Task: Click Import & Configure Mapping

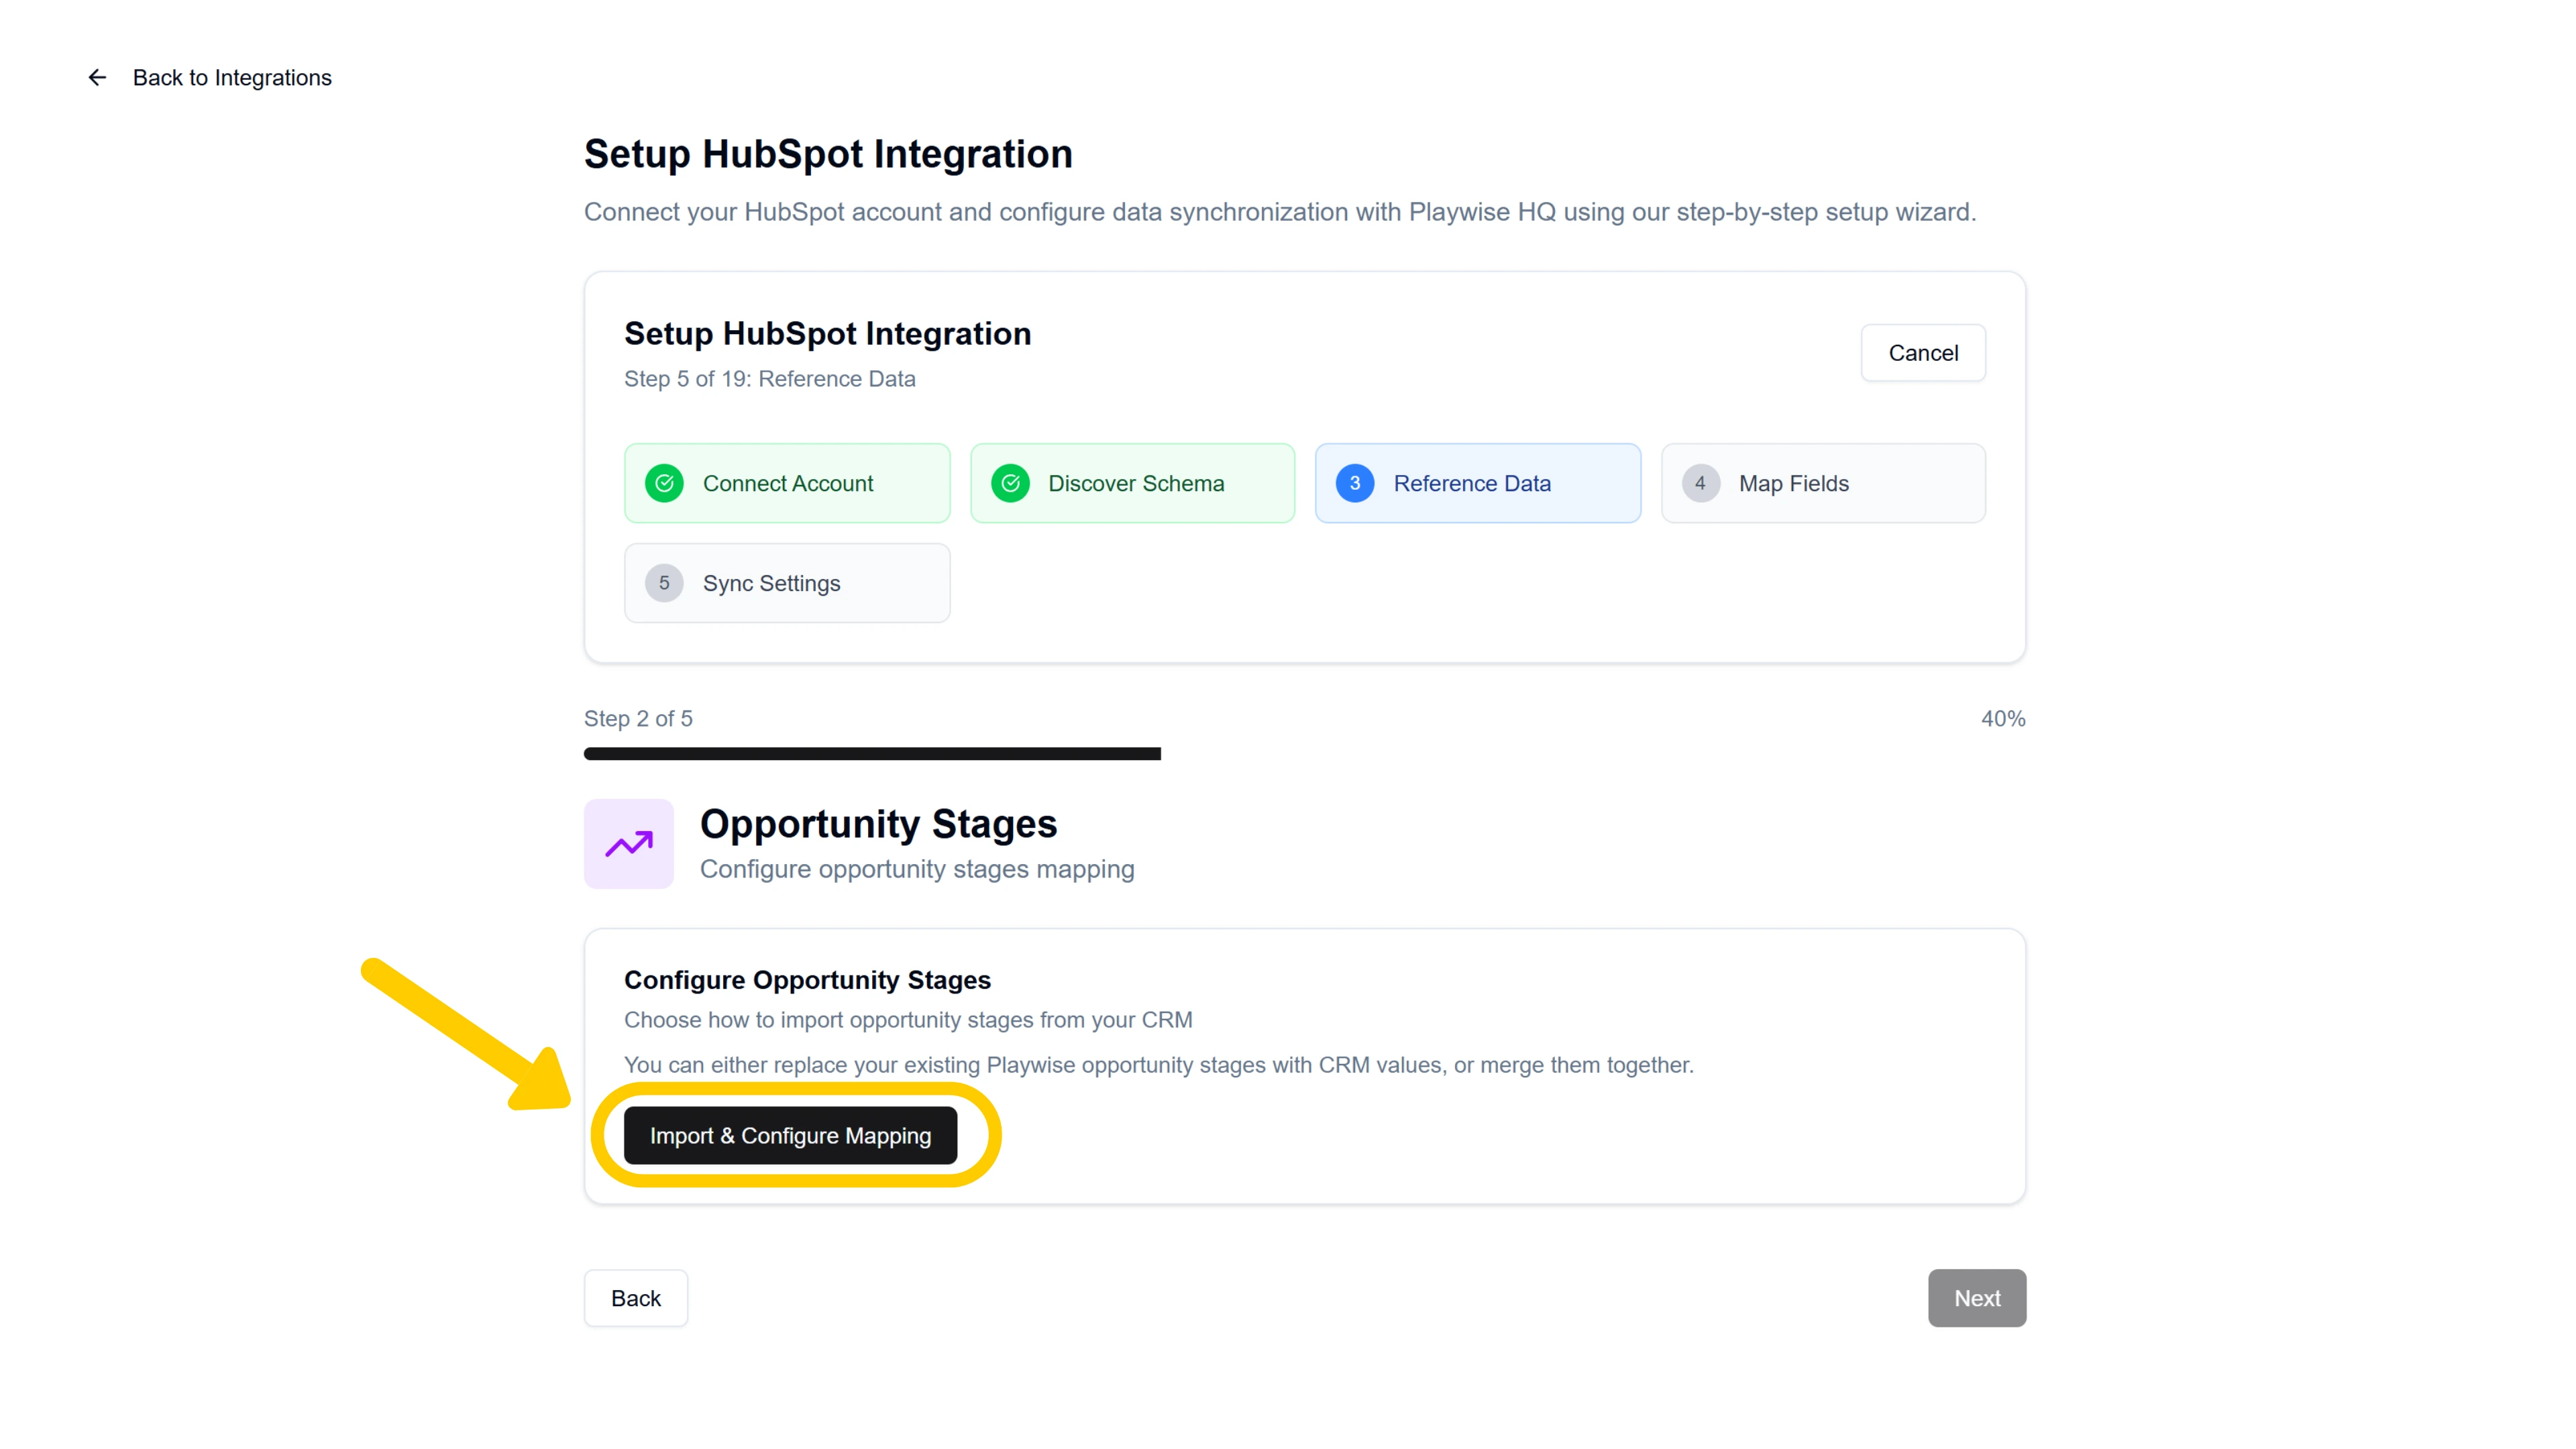Action: pos(790,1135)
